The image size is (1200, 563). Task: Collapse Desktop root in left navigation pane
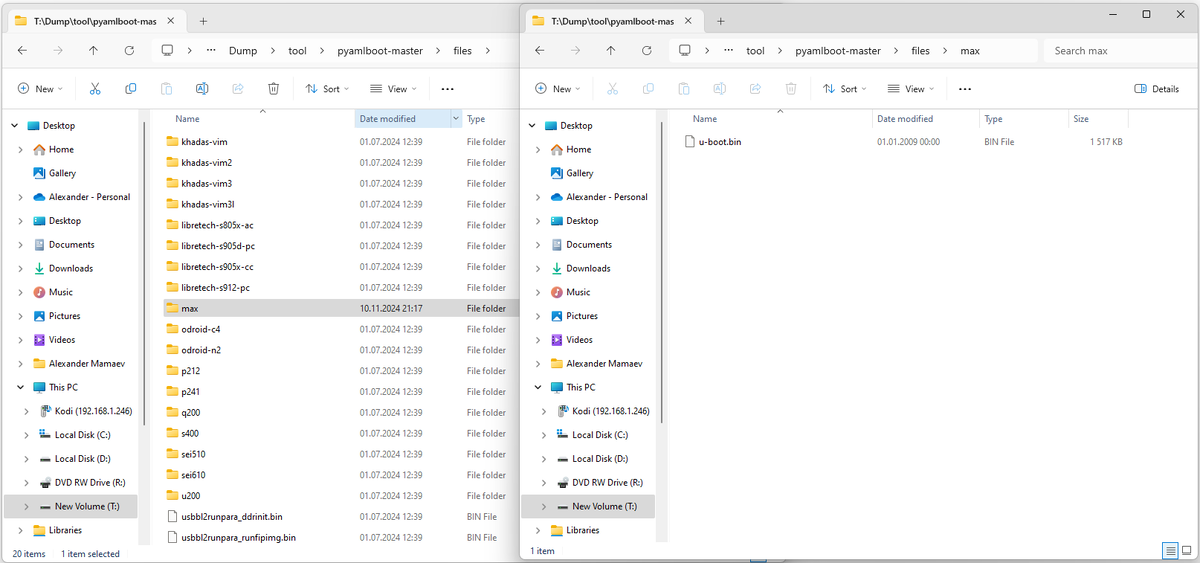[x=15, y=126]
